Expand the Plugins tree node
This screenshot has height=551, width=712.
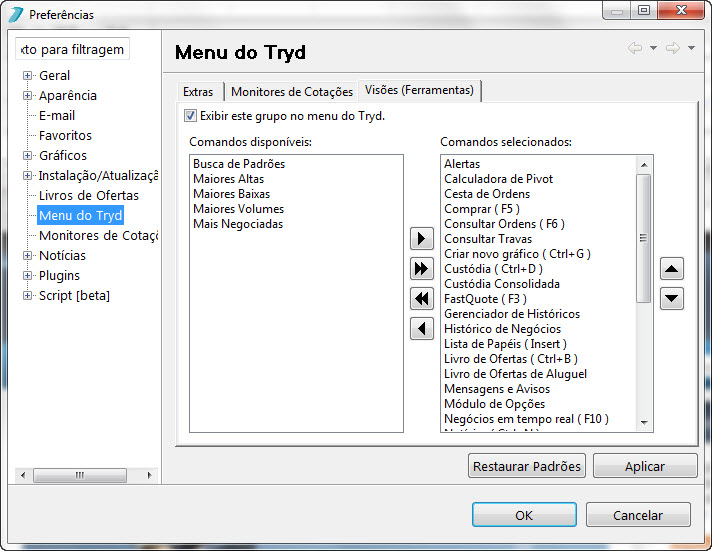27,275
